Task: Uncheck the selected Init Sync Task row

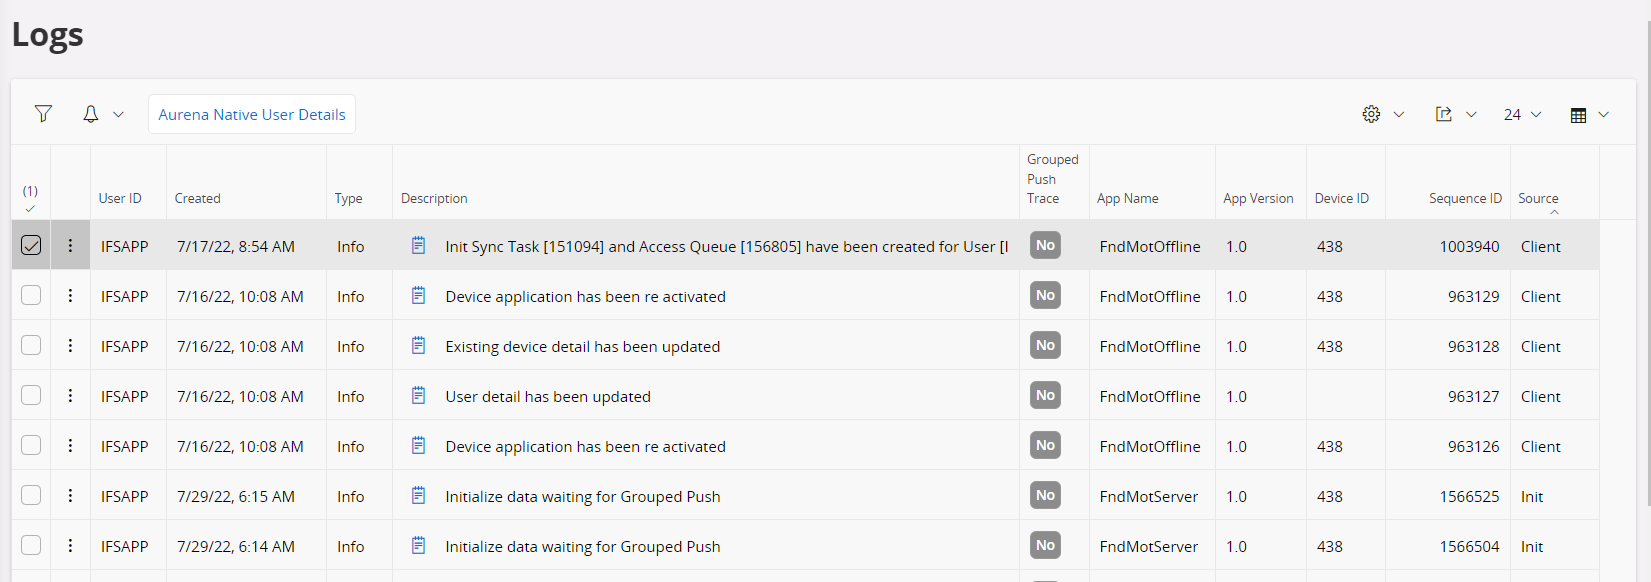Action: [x=31, y=246]
